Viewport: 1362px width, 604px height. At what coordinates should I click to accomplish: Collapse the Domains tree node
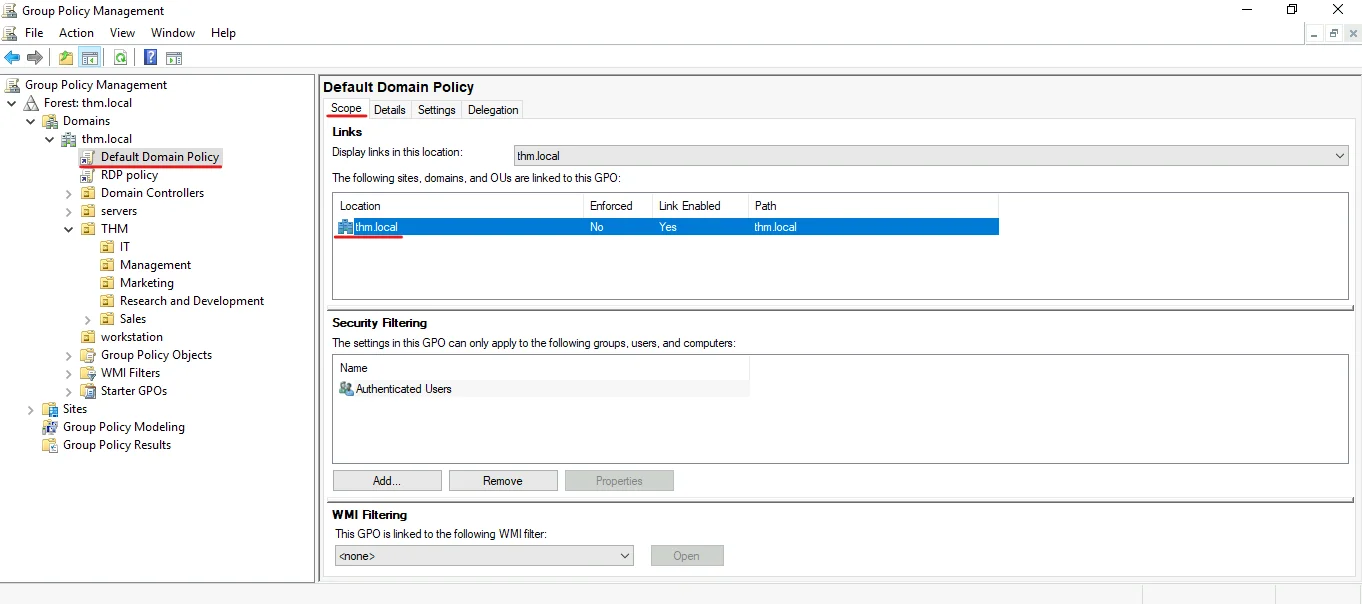tap(30, 121)
